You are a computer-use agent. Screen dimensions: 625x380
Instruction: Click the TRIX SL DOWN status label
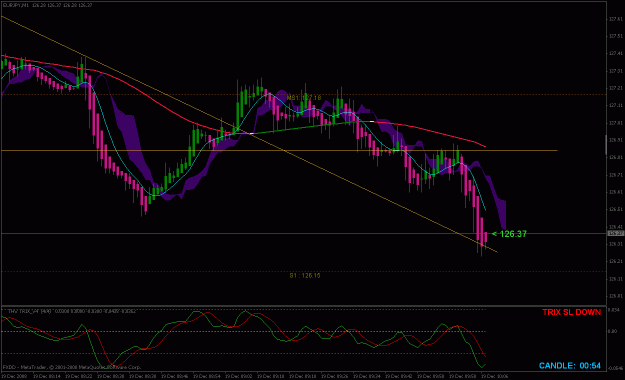pos(571,313)
